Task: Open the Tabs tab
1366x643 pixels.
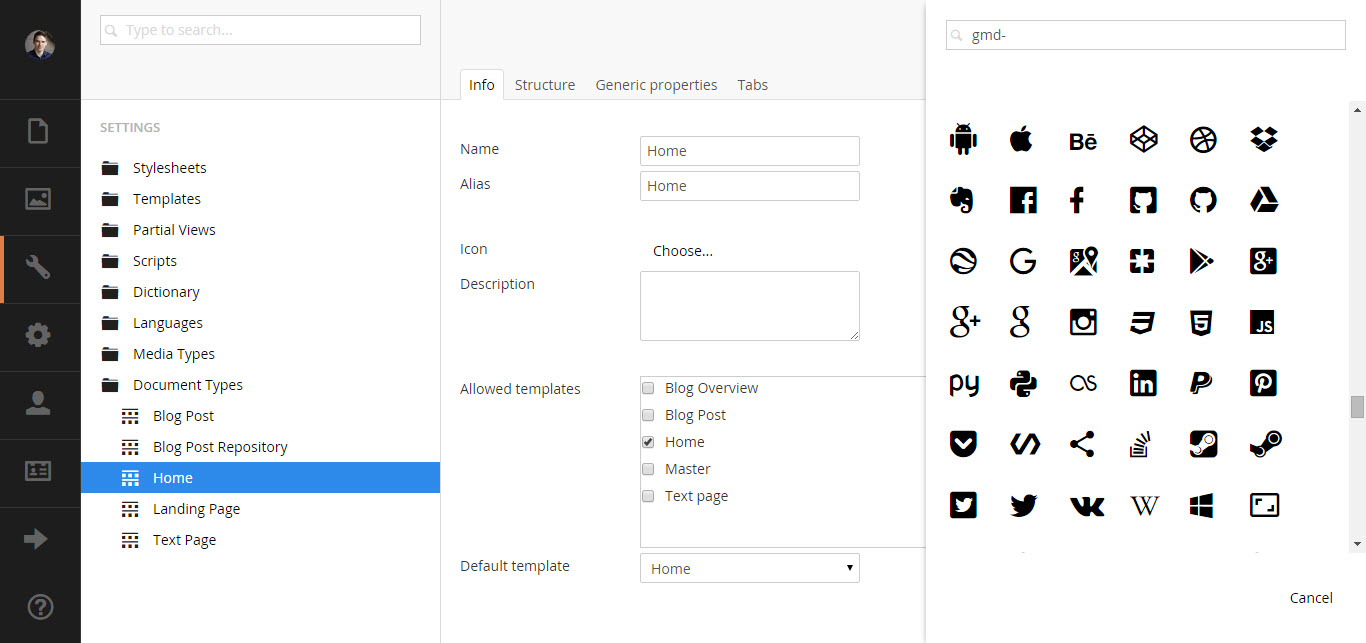Action: pyautogui.click(x=753, y=85)
